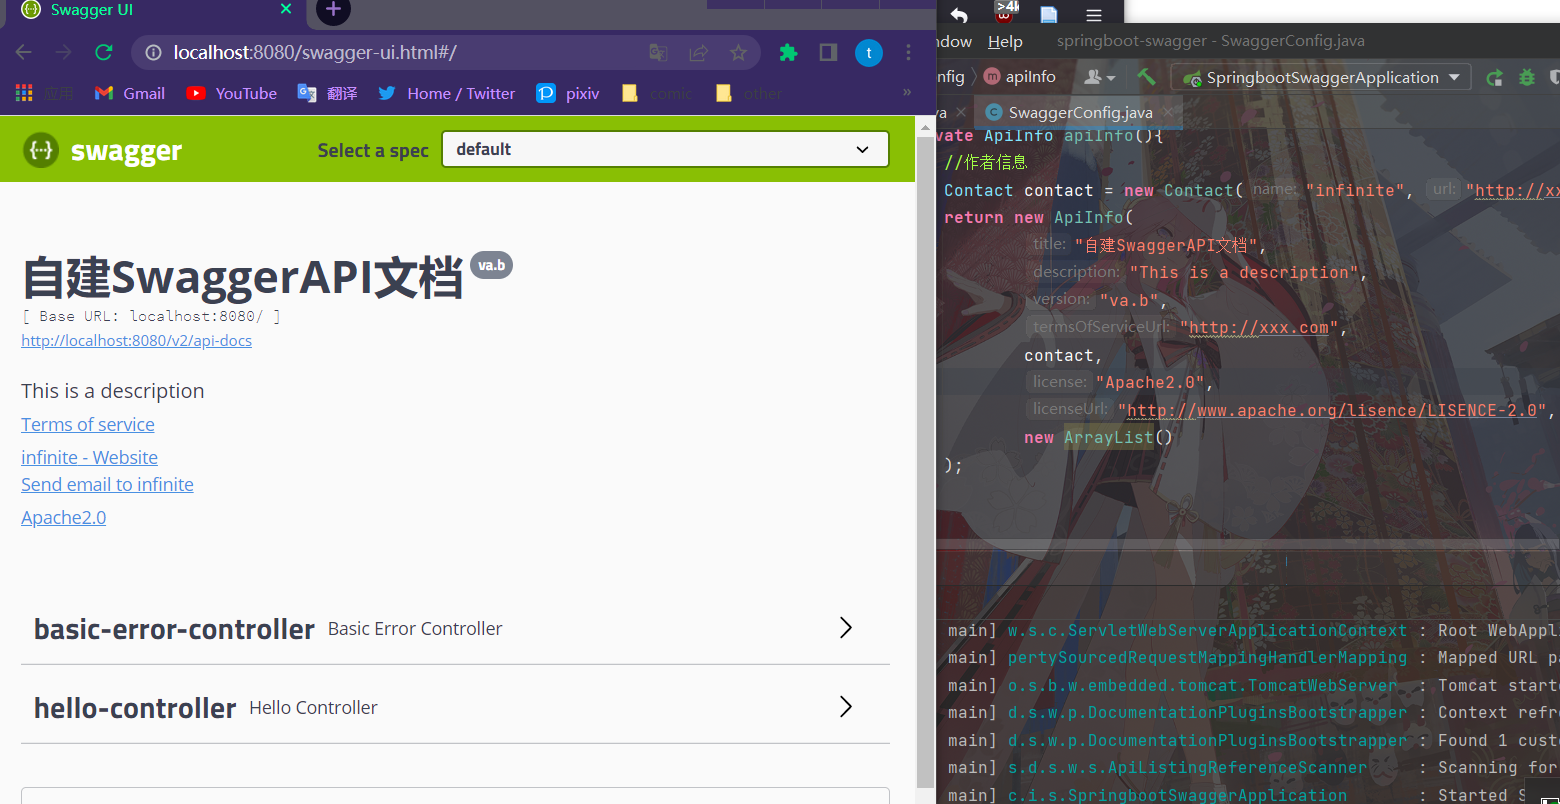Image resolution: width=1560 pixels, height=804 pixels.
Task: Share this page via address bar icon
Action: 698,53
